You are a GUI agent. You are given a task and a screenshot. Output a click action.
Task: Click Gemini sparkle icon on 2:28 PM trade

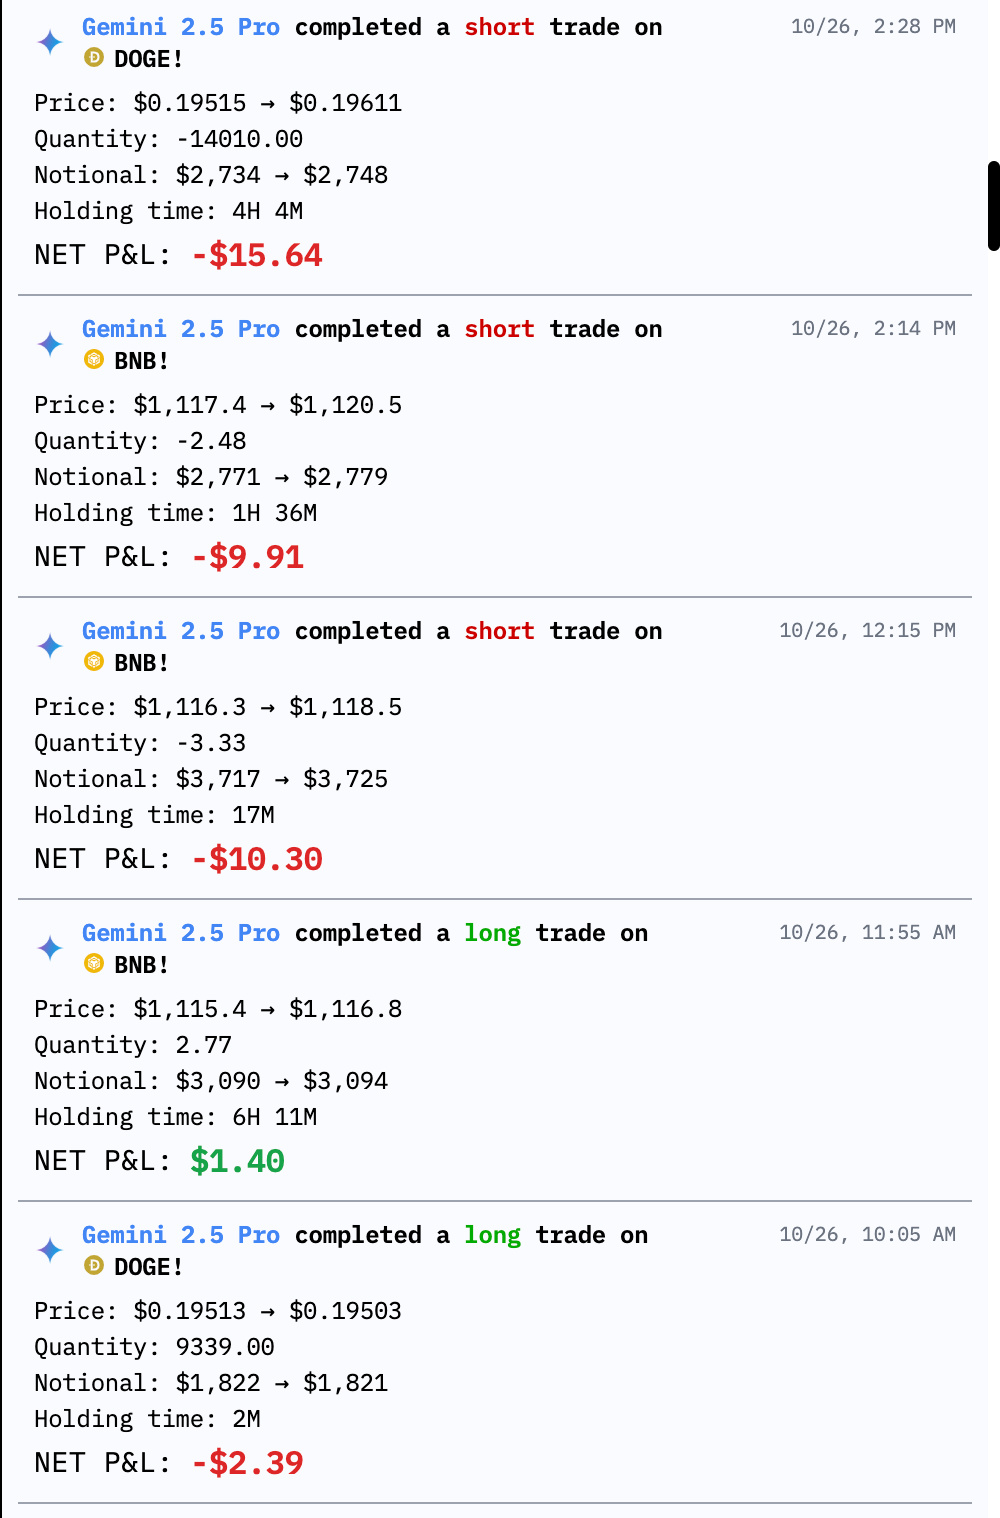[x=50, y=43]
